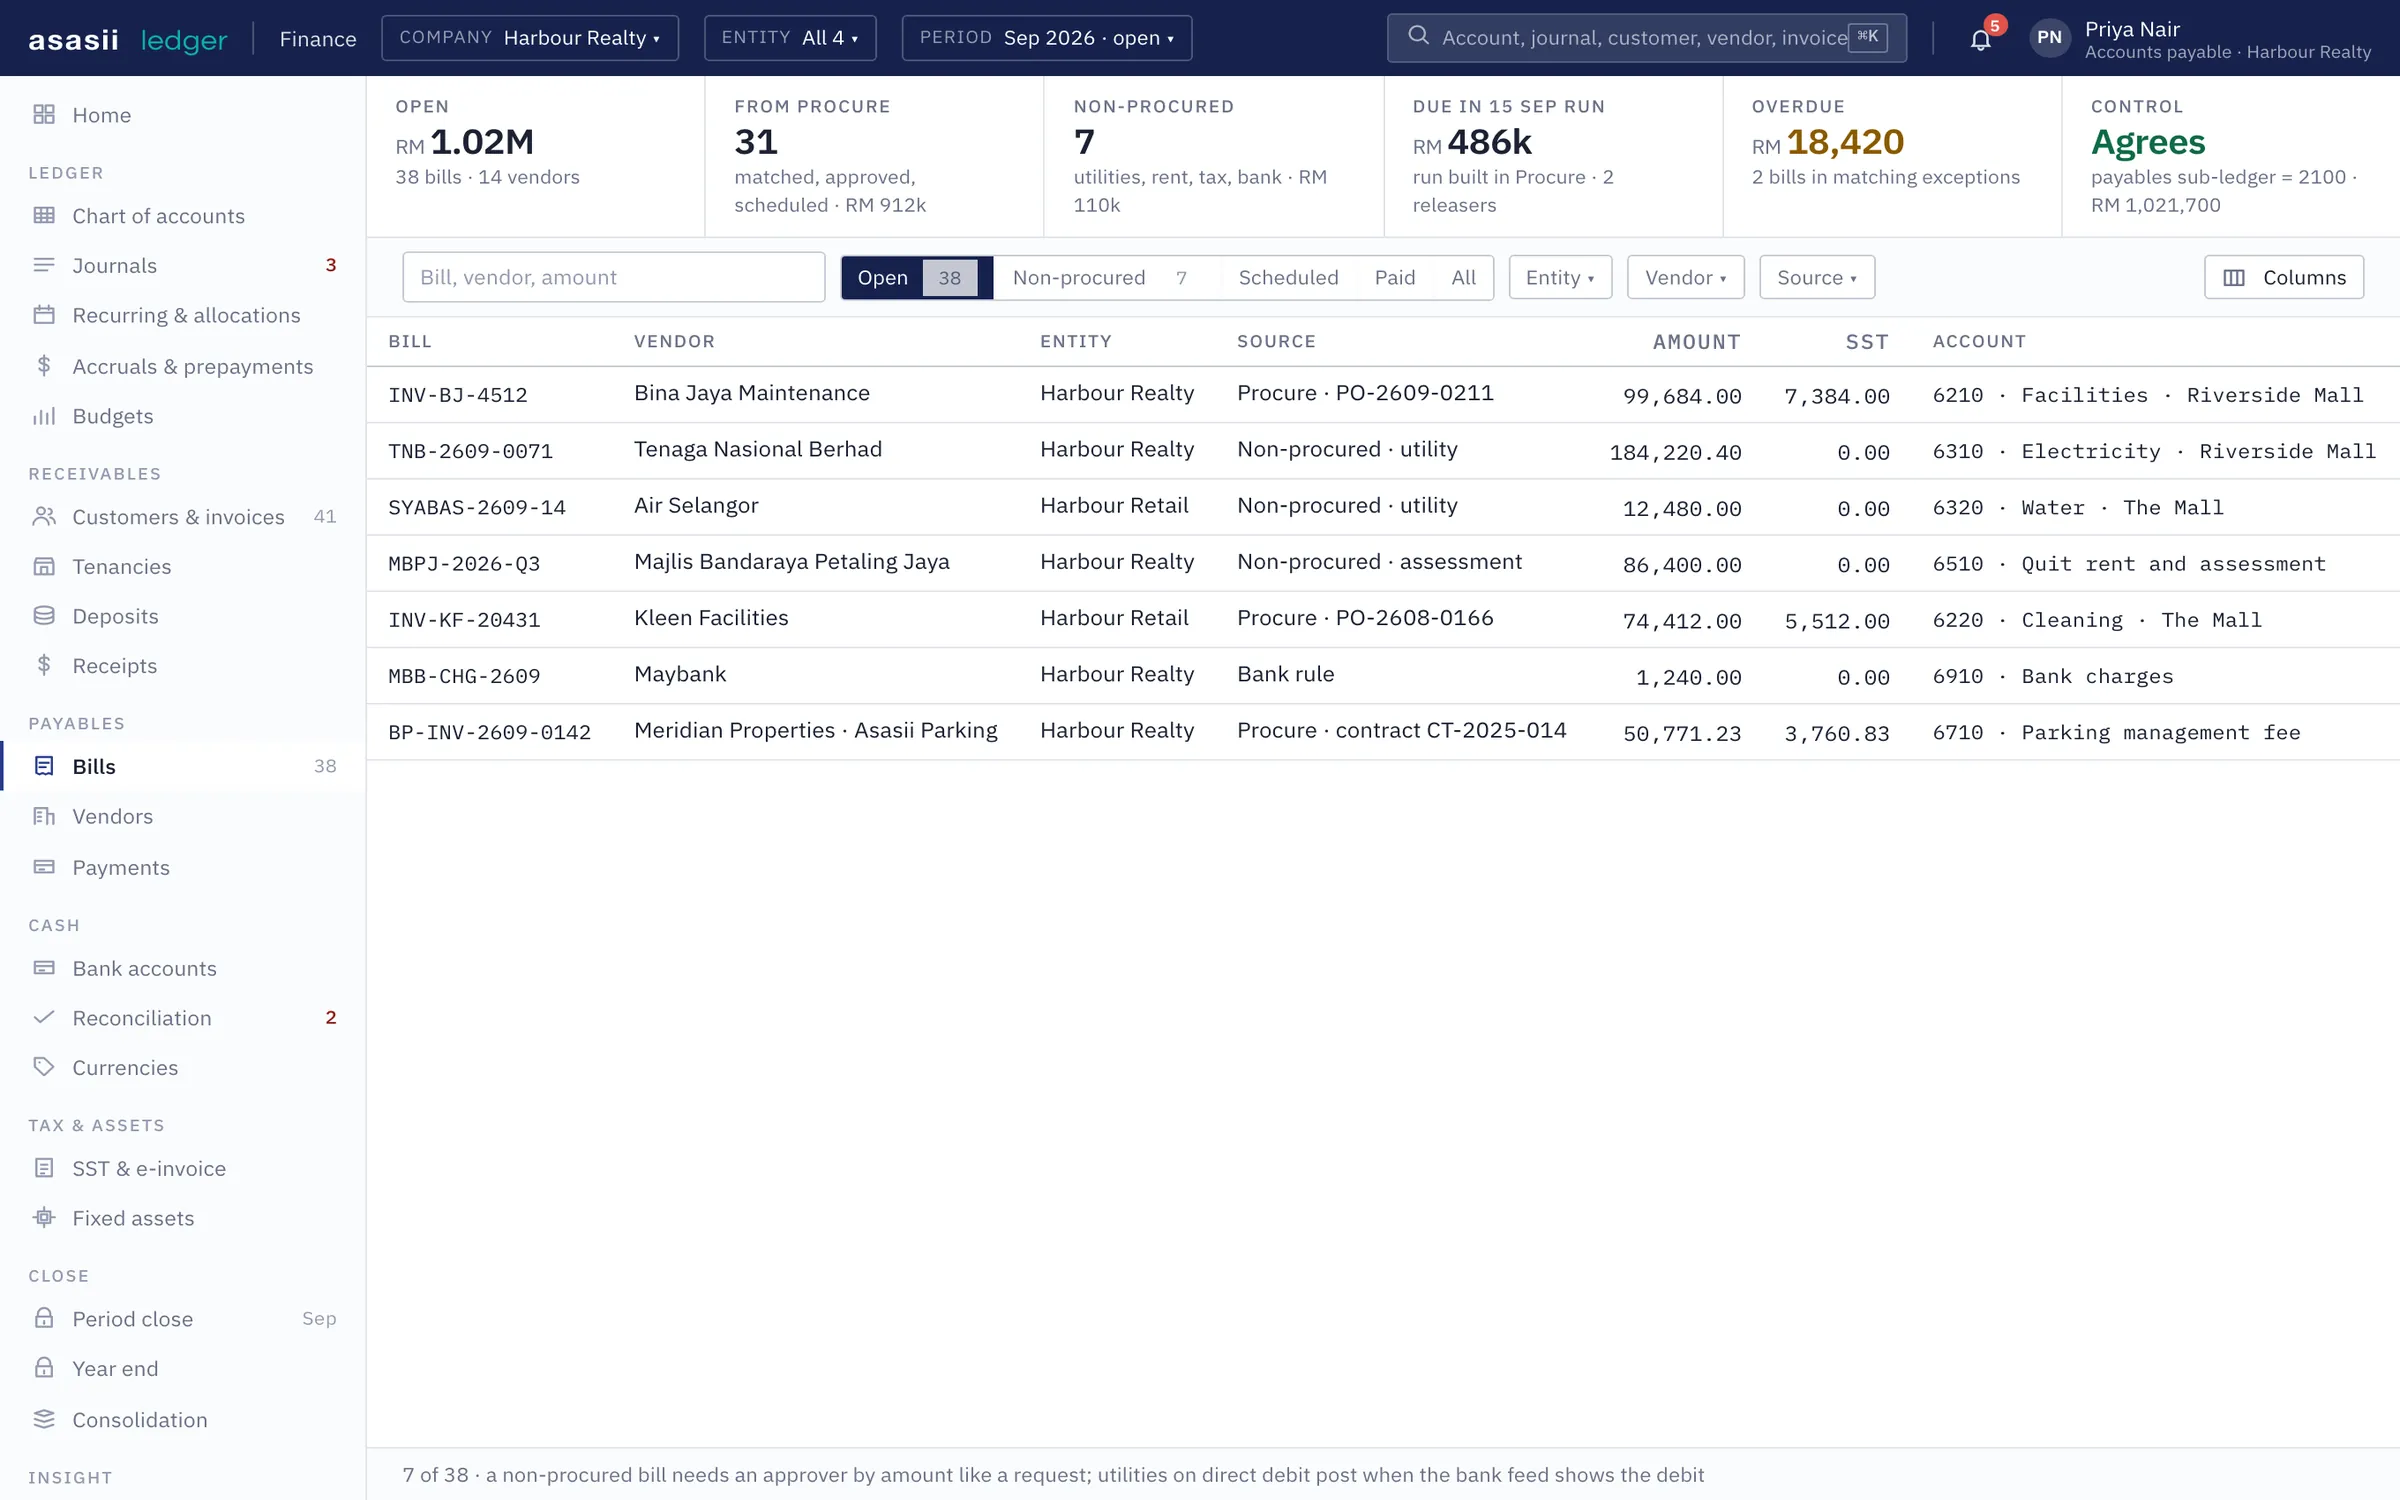Click the Chart of accounts grid icon
The image size is (2400, 1500).
[44, 215]
